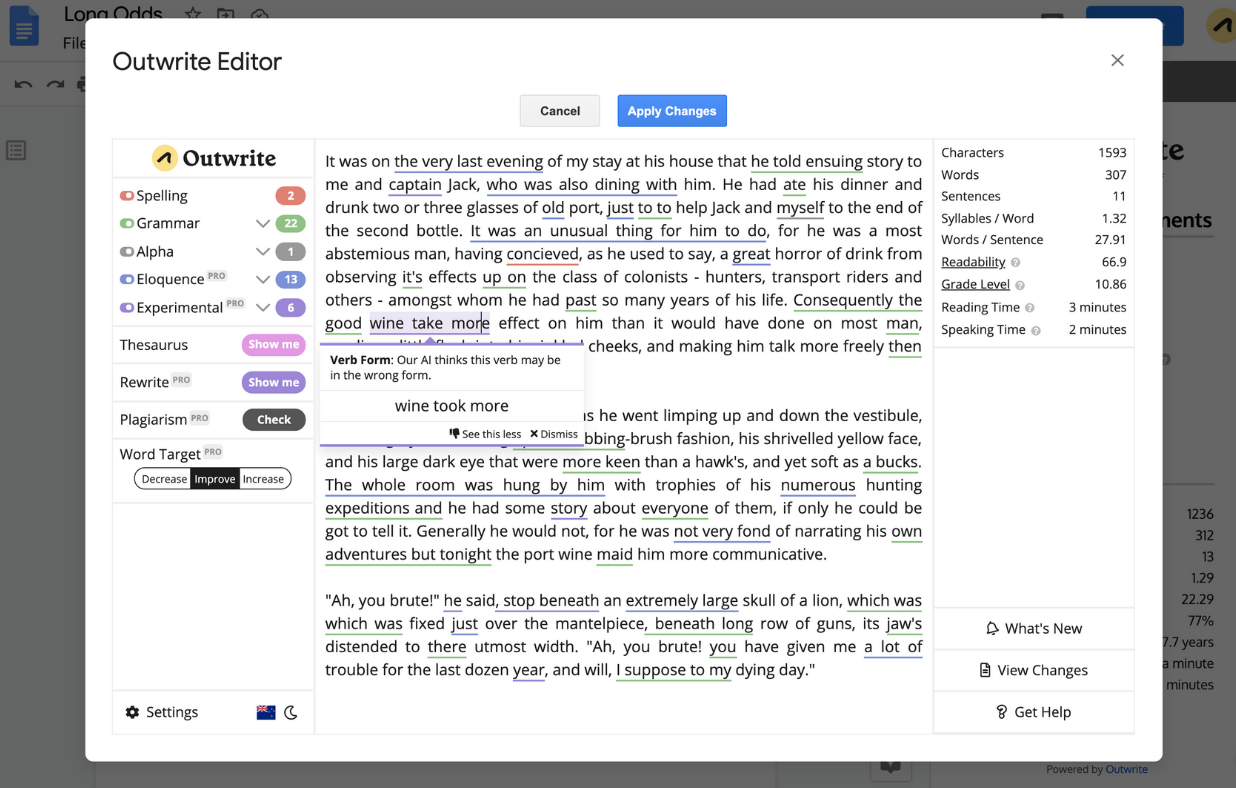Accept the 'wine took more' suggestion

(x=451, y=406)
